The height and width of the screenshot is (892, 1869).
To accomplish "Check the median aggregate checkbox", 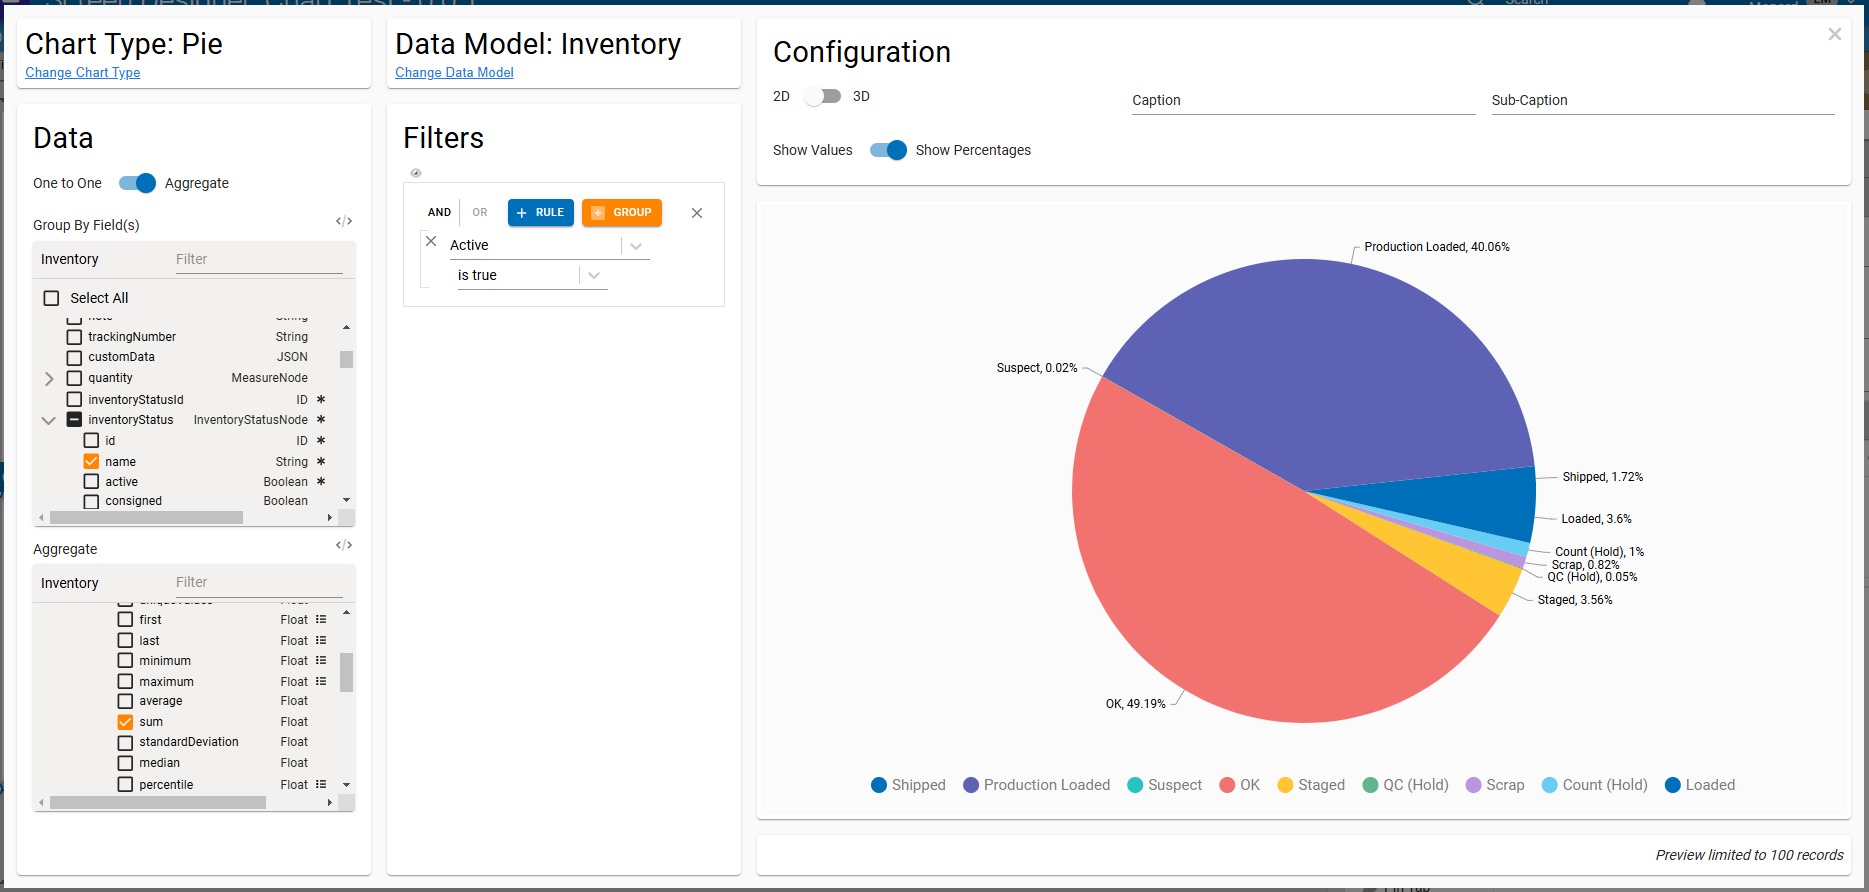I will (x=125, y=763).
